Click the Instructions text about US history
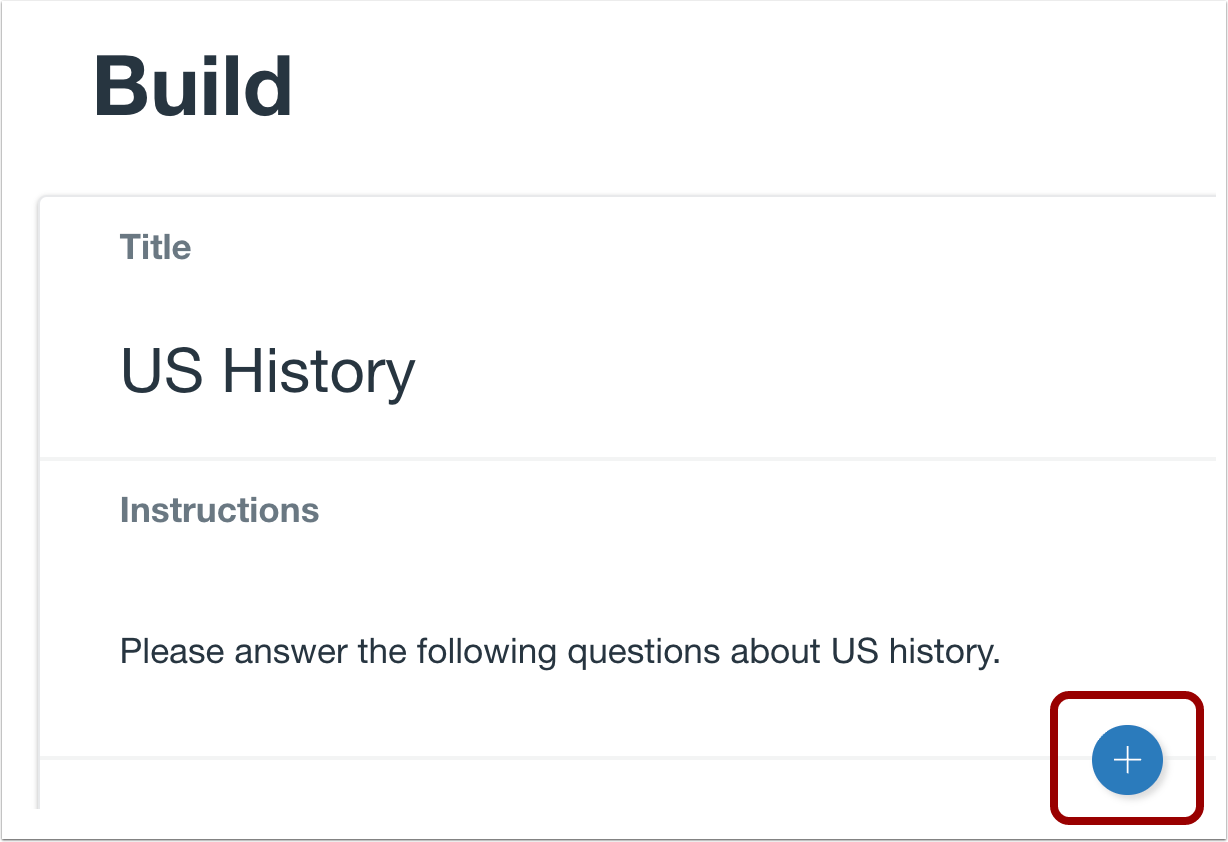This screenshot has height=842, width=1228. (560, 652)
